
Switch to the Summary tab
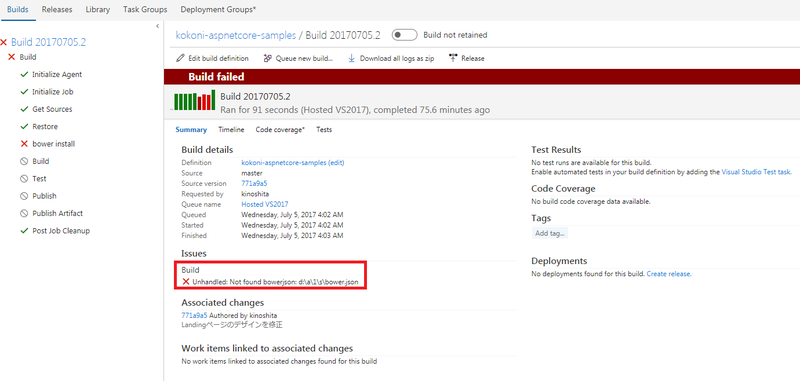[191, 130]
